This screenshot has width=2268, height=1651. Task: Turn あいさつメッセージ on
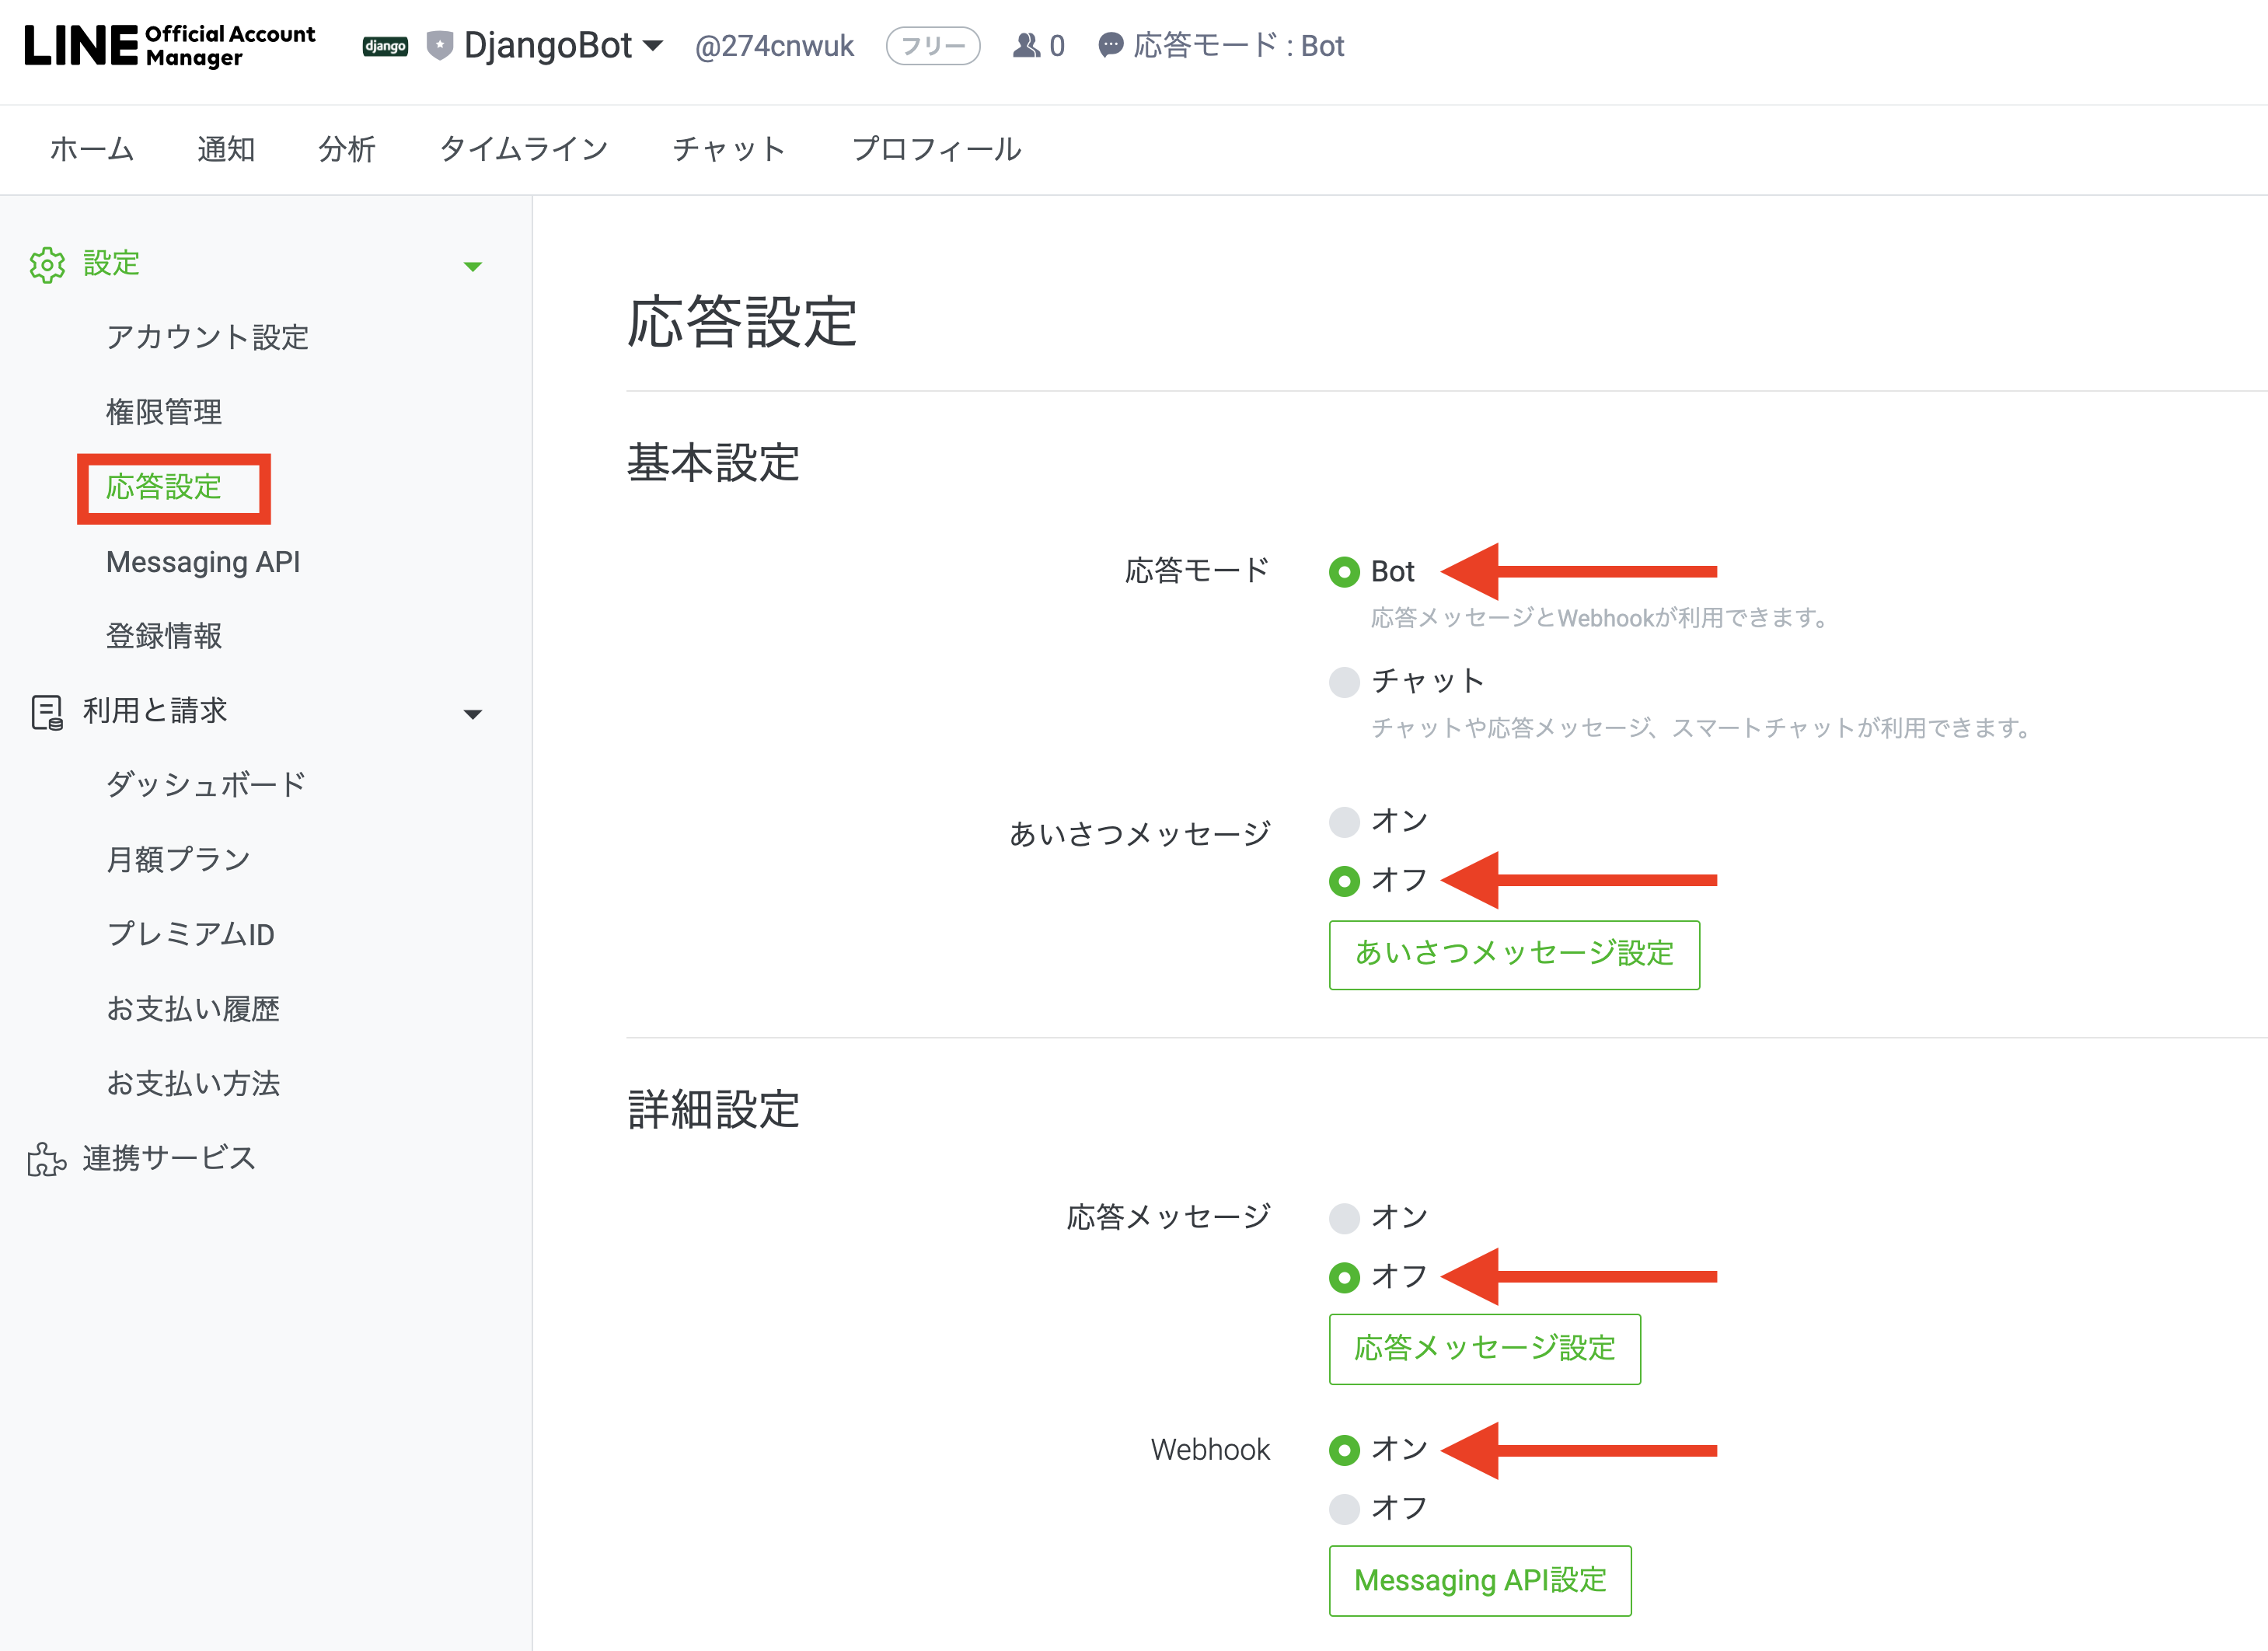(1344, 822)
